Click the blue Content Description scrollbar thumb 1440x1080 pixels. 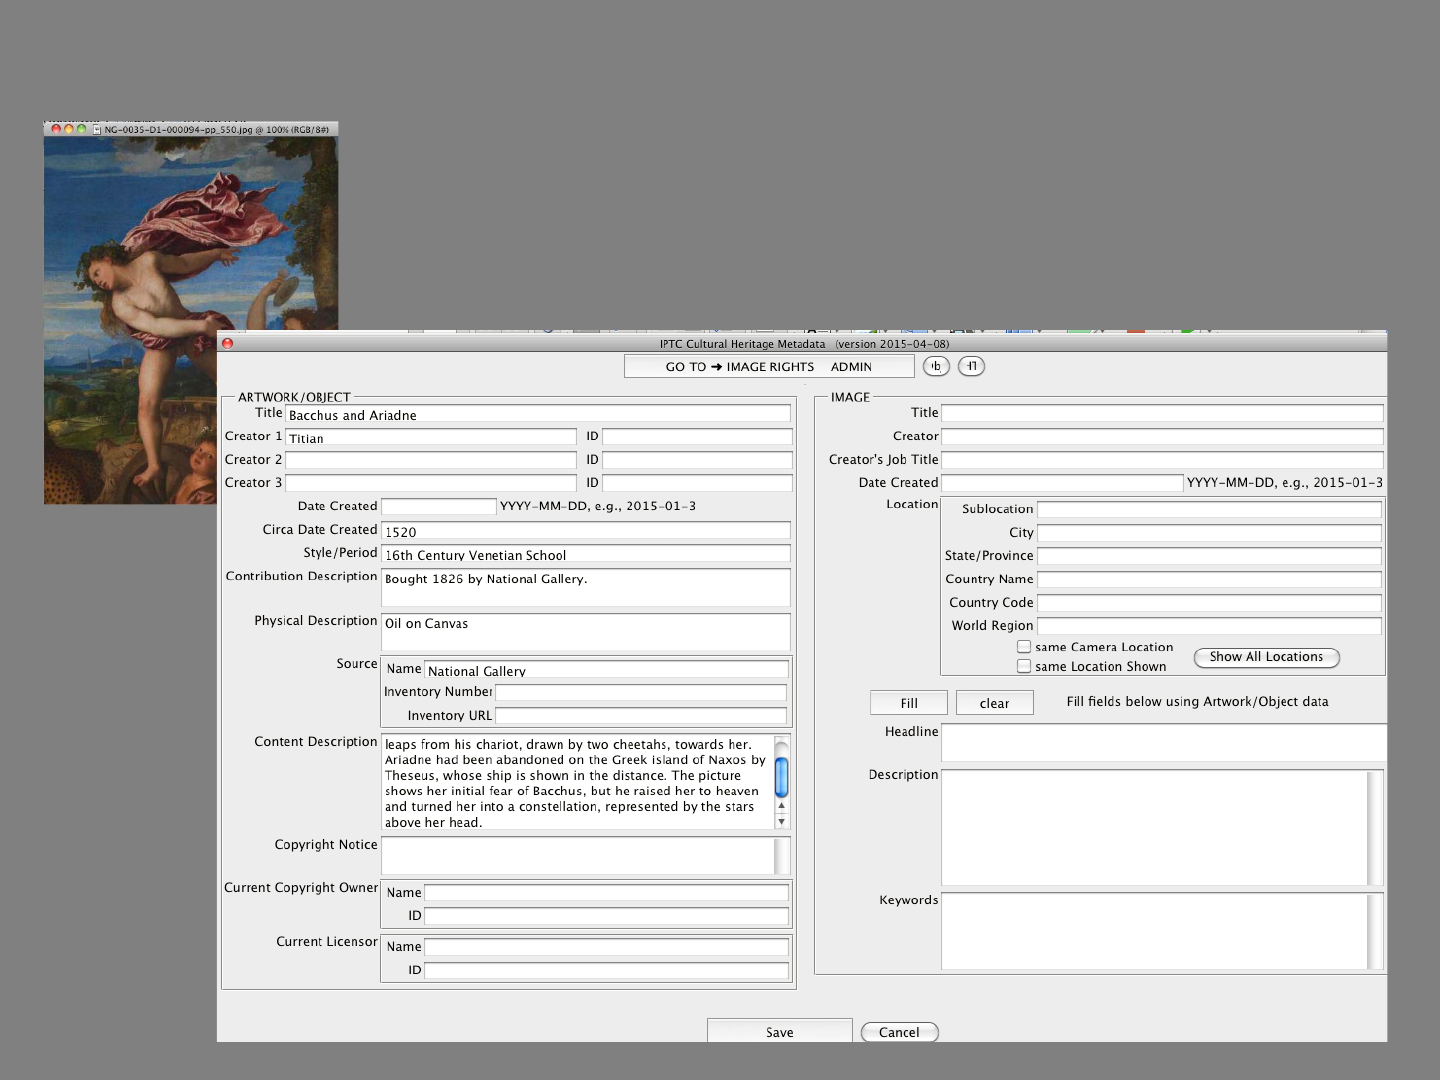click(781, 777)
